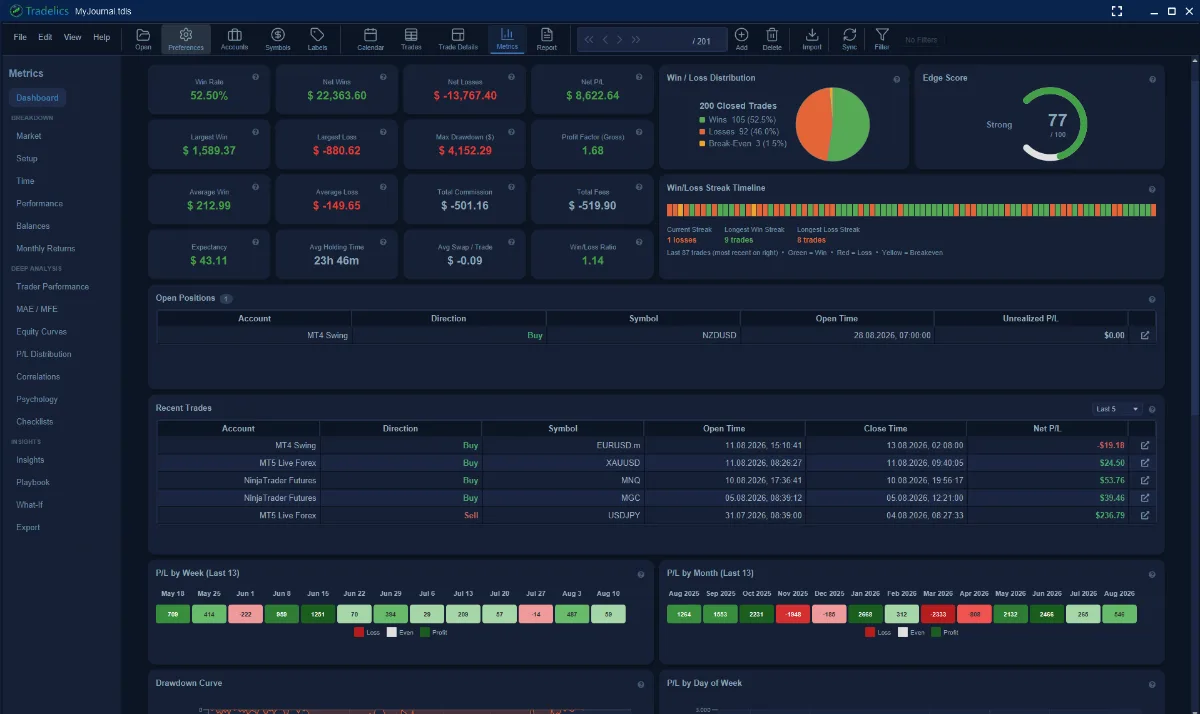Open the Time breakdown page
The width and height of the screenshot is (1200, 714).
tap(25, 181)
